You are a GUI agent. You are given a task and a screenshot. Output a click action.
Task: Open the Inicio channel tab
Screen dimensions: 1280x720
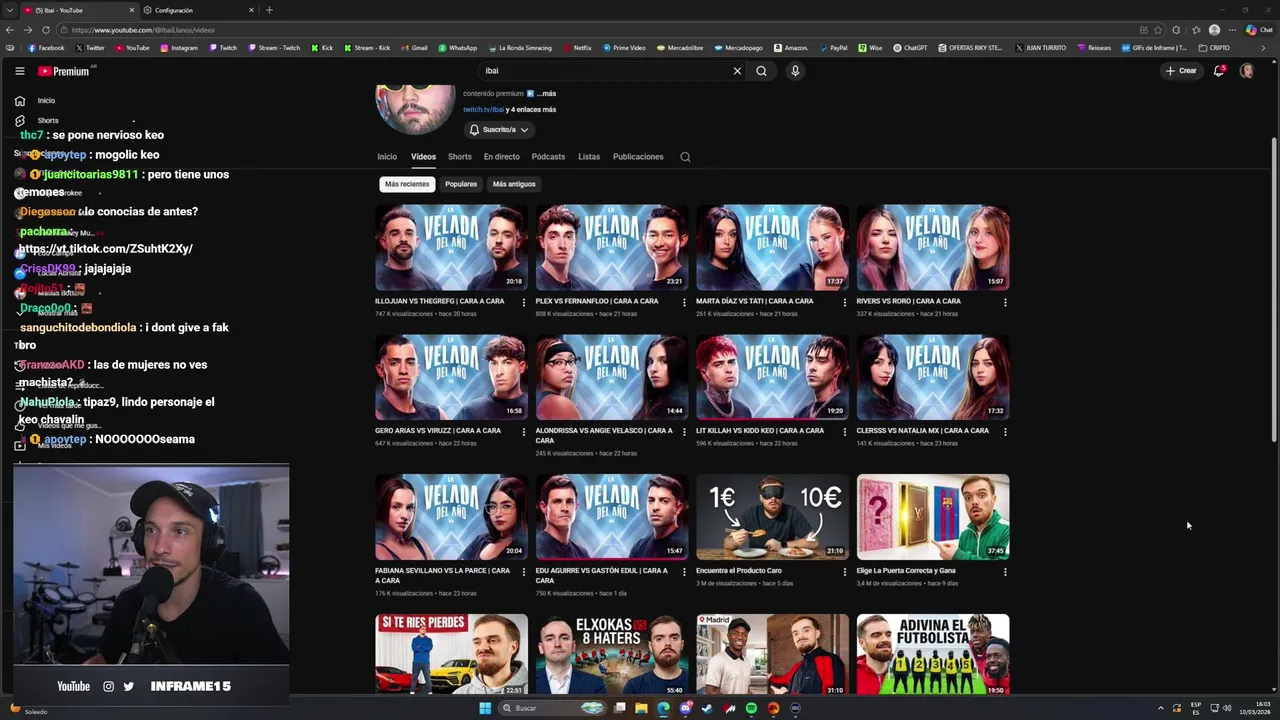pyautogui.click(x=387, y=157)
